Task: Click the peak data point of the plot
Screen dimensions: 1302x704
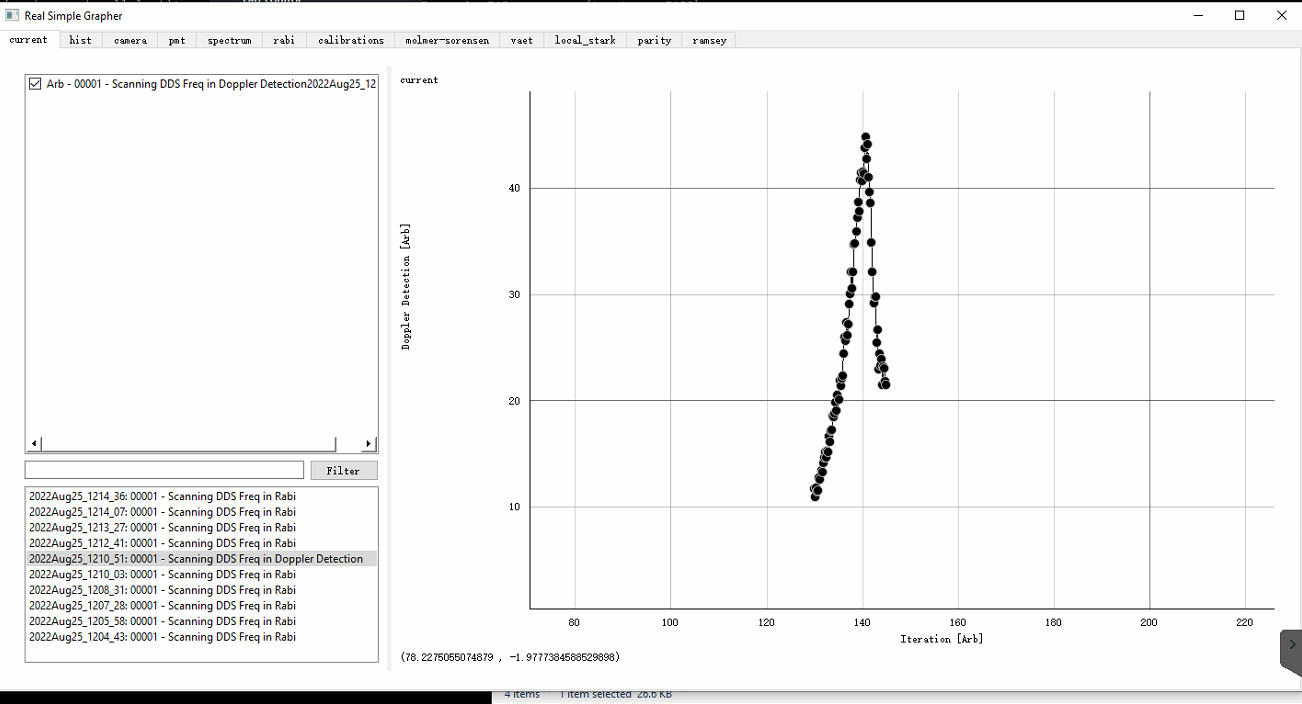Action: (x=865, y=137)
